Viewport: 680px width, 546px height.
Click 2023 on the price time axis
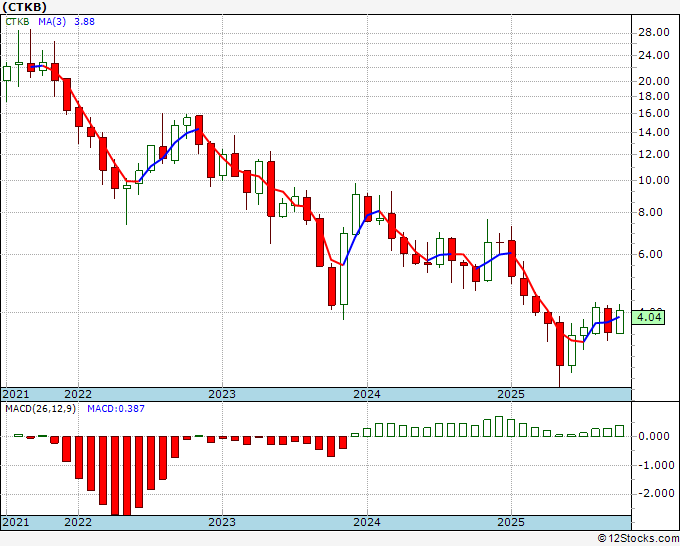tap(222, 394)
